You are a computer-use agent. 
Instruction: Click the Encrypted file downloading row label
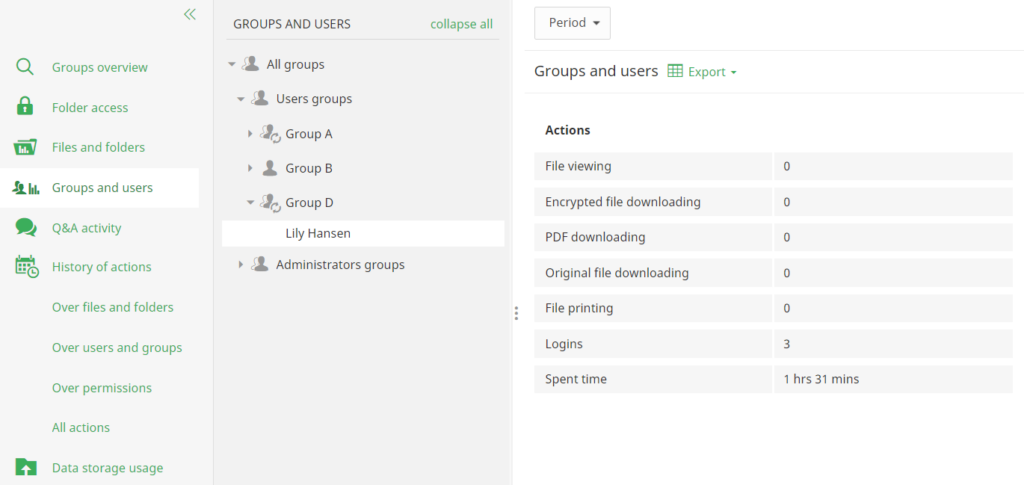(x=623, y=202)
